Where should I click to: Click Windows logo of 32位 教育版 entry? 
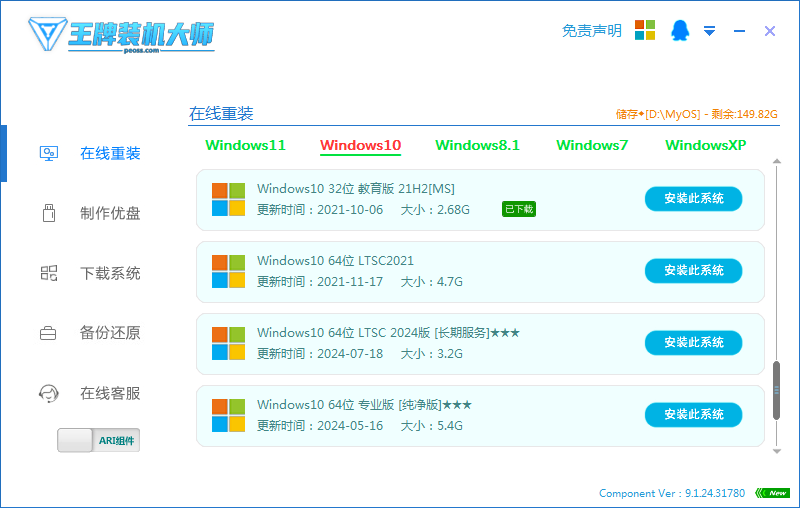tap(229, 199)
